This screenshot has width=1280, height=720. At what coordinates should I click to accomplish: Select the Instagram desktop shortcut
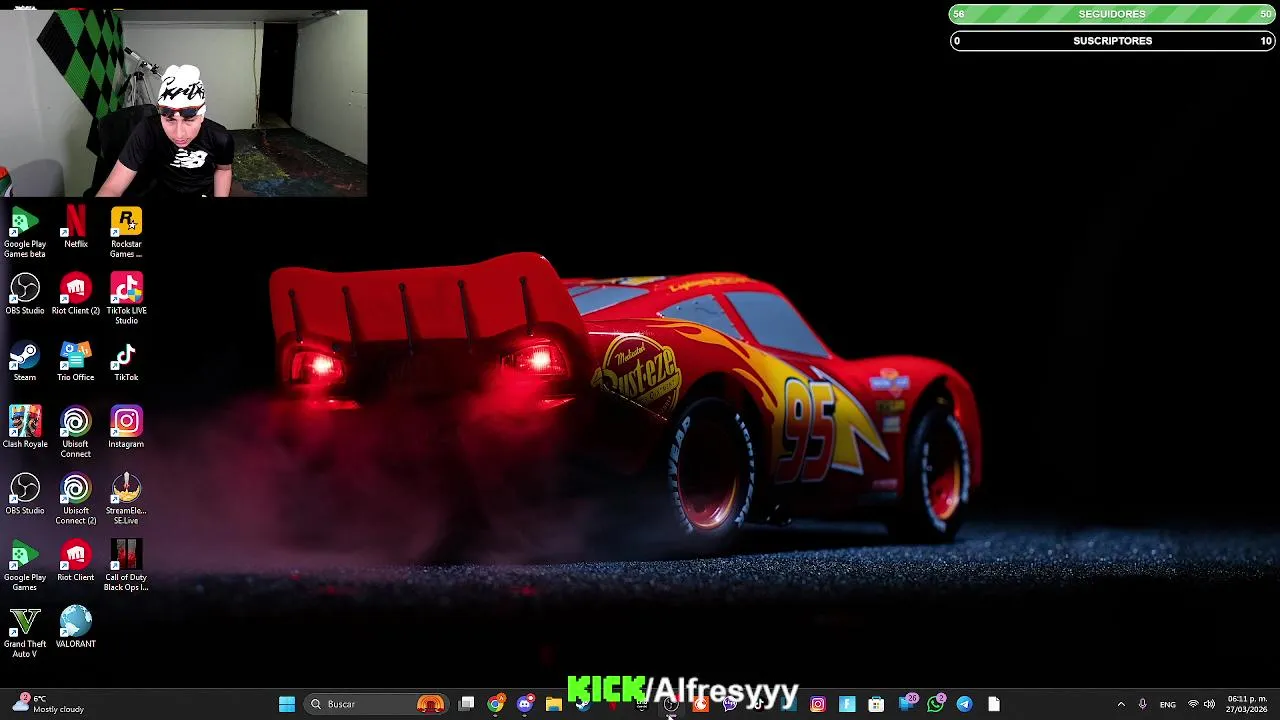pos(126,427)
